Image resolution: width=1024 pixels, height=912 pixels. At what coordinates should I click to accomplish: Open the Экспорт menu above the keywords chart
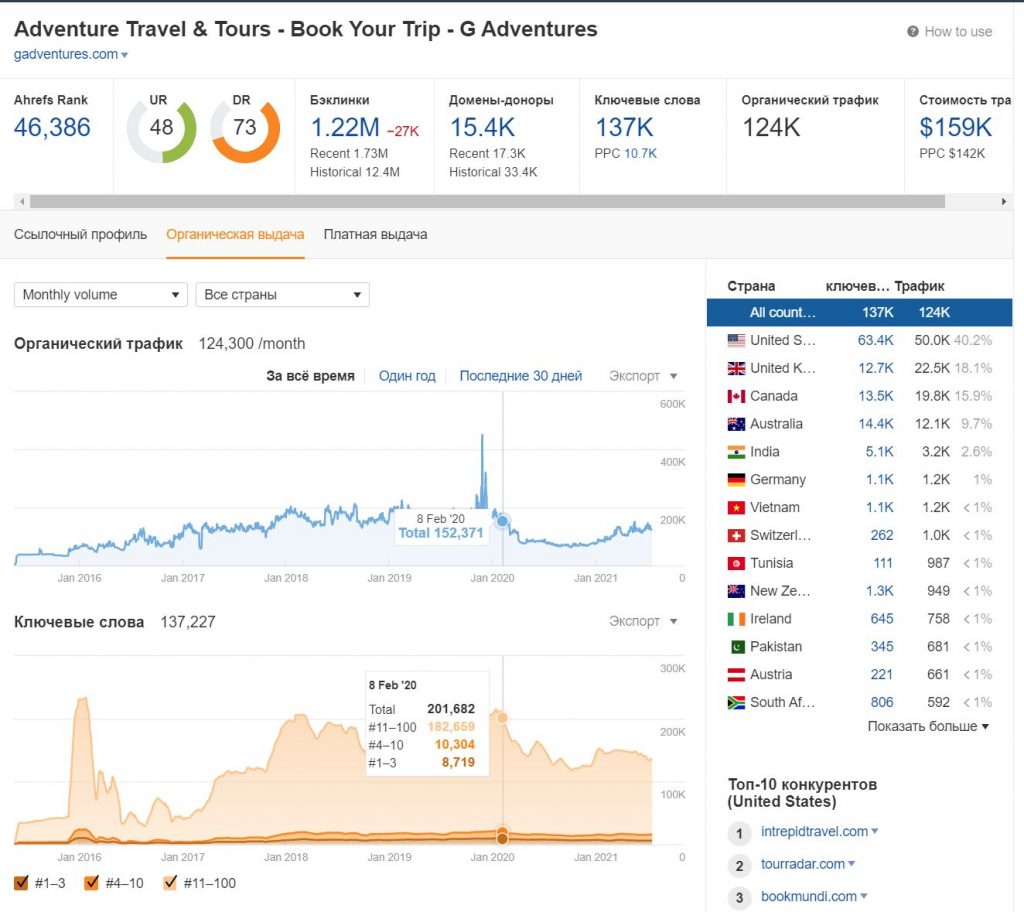643,621
